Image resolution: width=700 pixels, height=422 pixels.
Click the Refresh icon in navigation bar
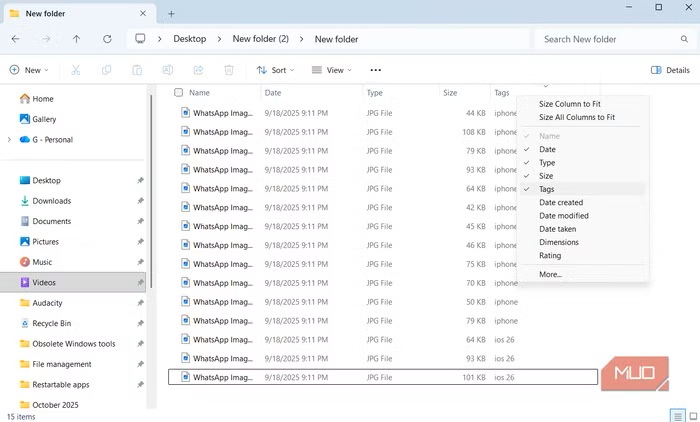coord(107,39)
